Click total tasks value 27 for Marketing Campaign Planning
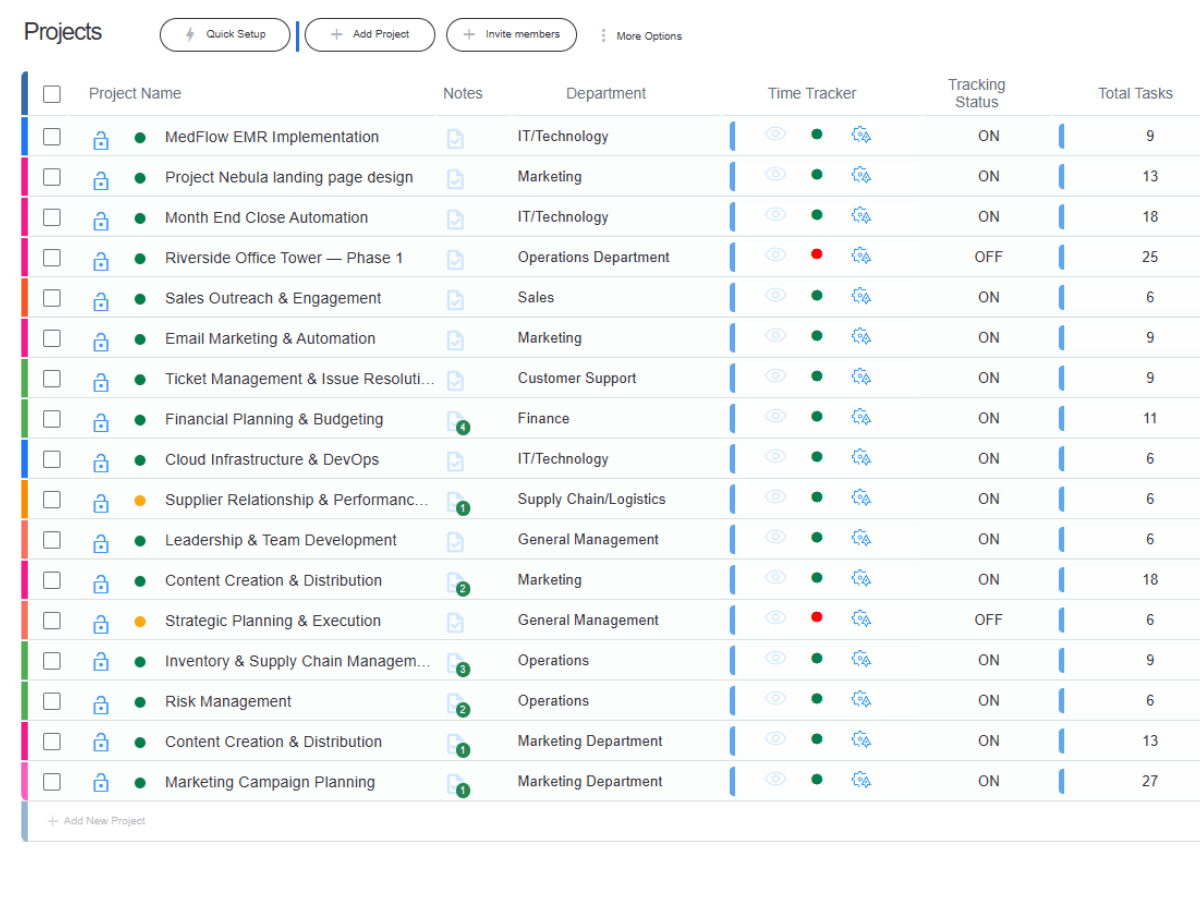Screen dimensions: 1200x900 (1150, 781)
